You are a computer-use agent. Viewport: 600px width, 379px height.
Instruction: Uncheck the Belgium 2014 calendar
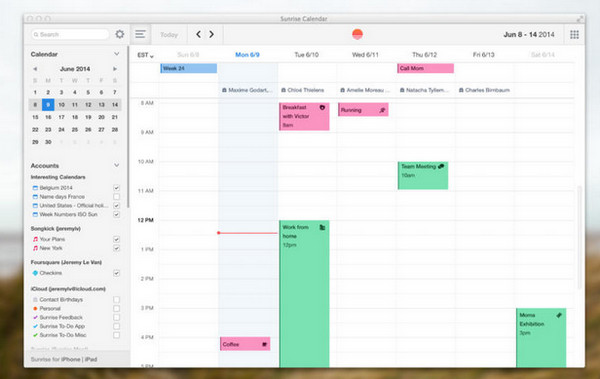coord(117,188)
